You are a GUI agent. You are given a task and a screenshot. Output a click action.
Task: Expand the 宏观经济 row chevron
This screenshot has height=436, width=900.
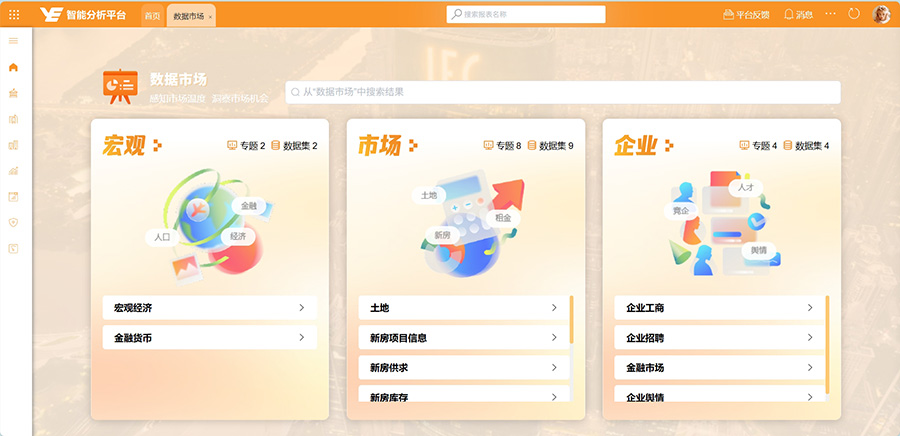point(302,308)
